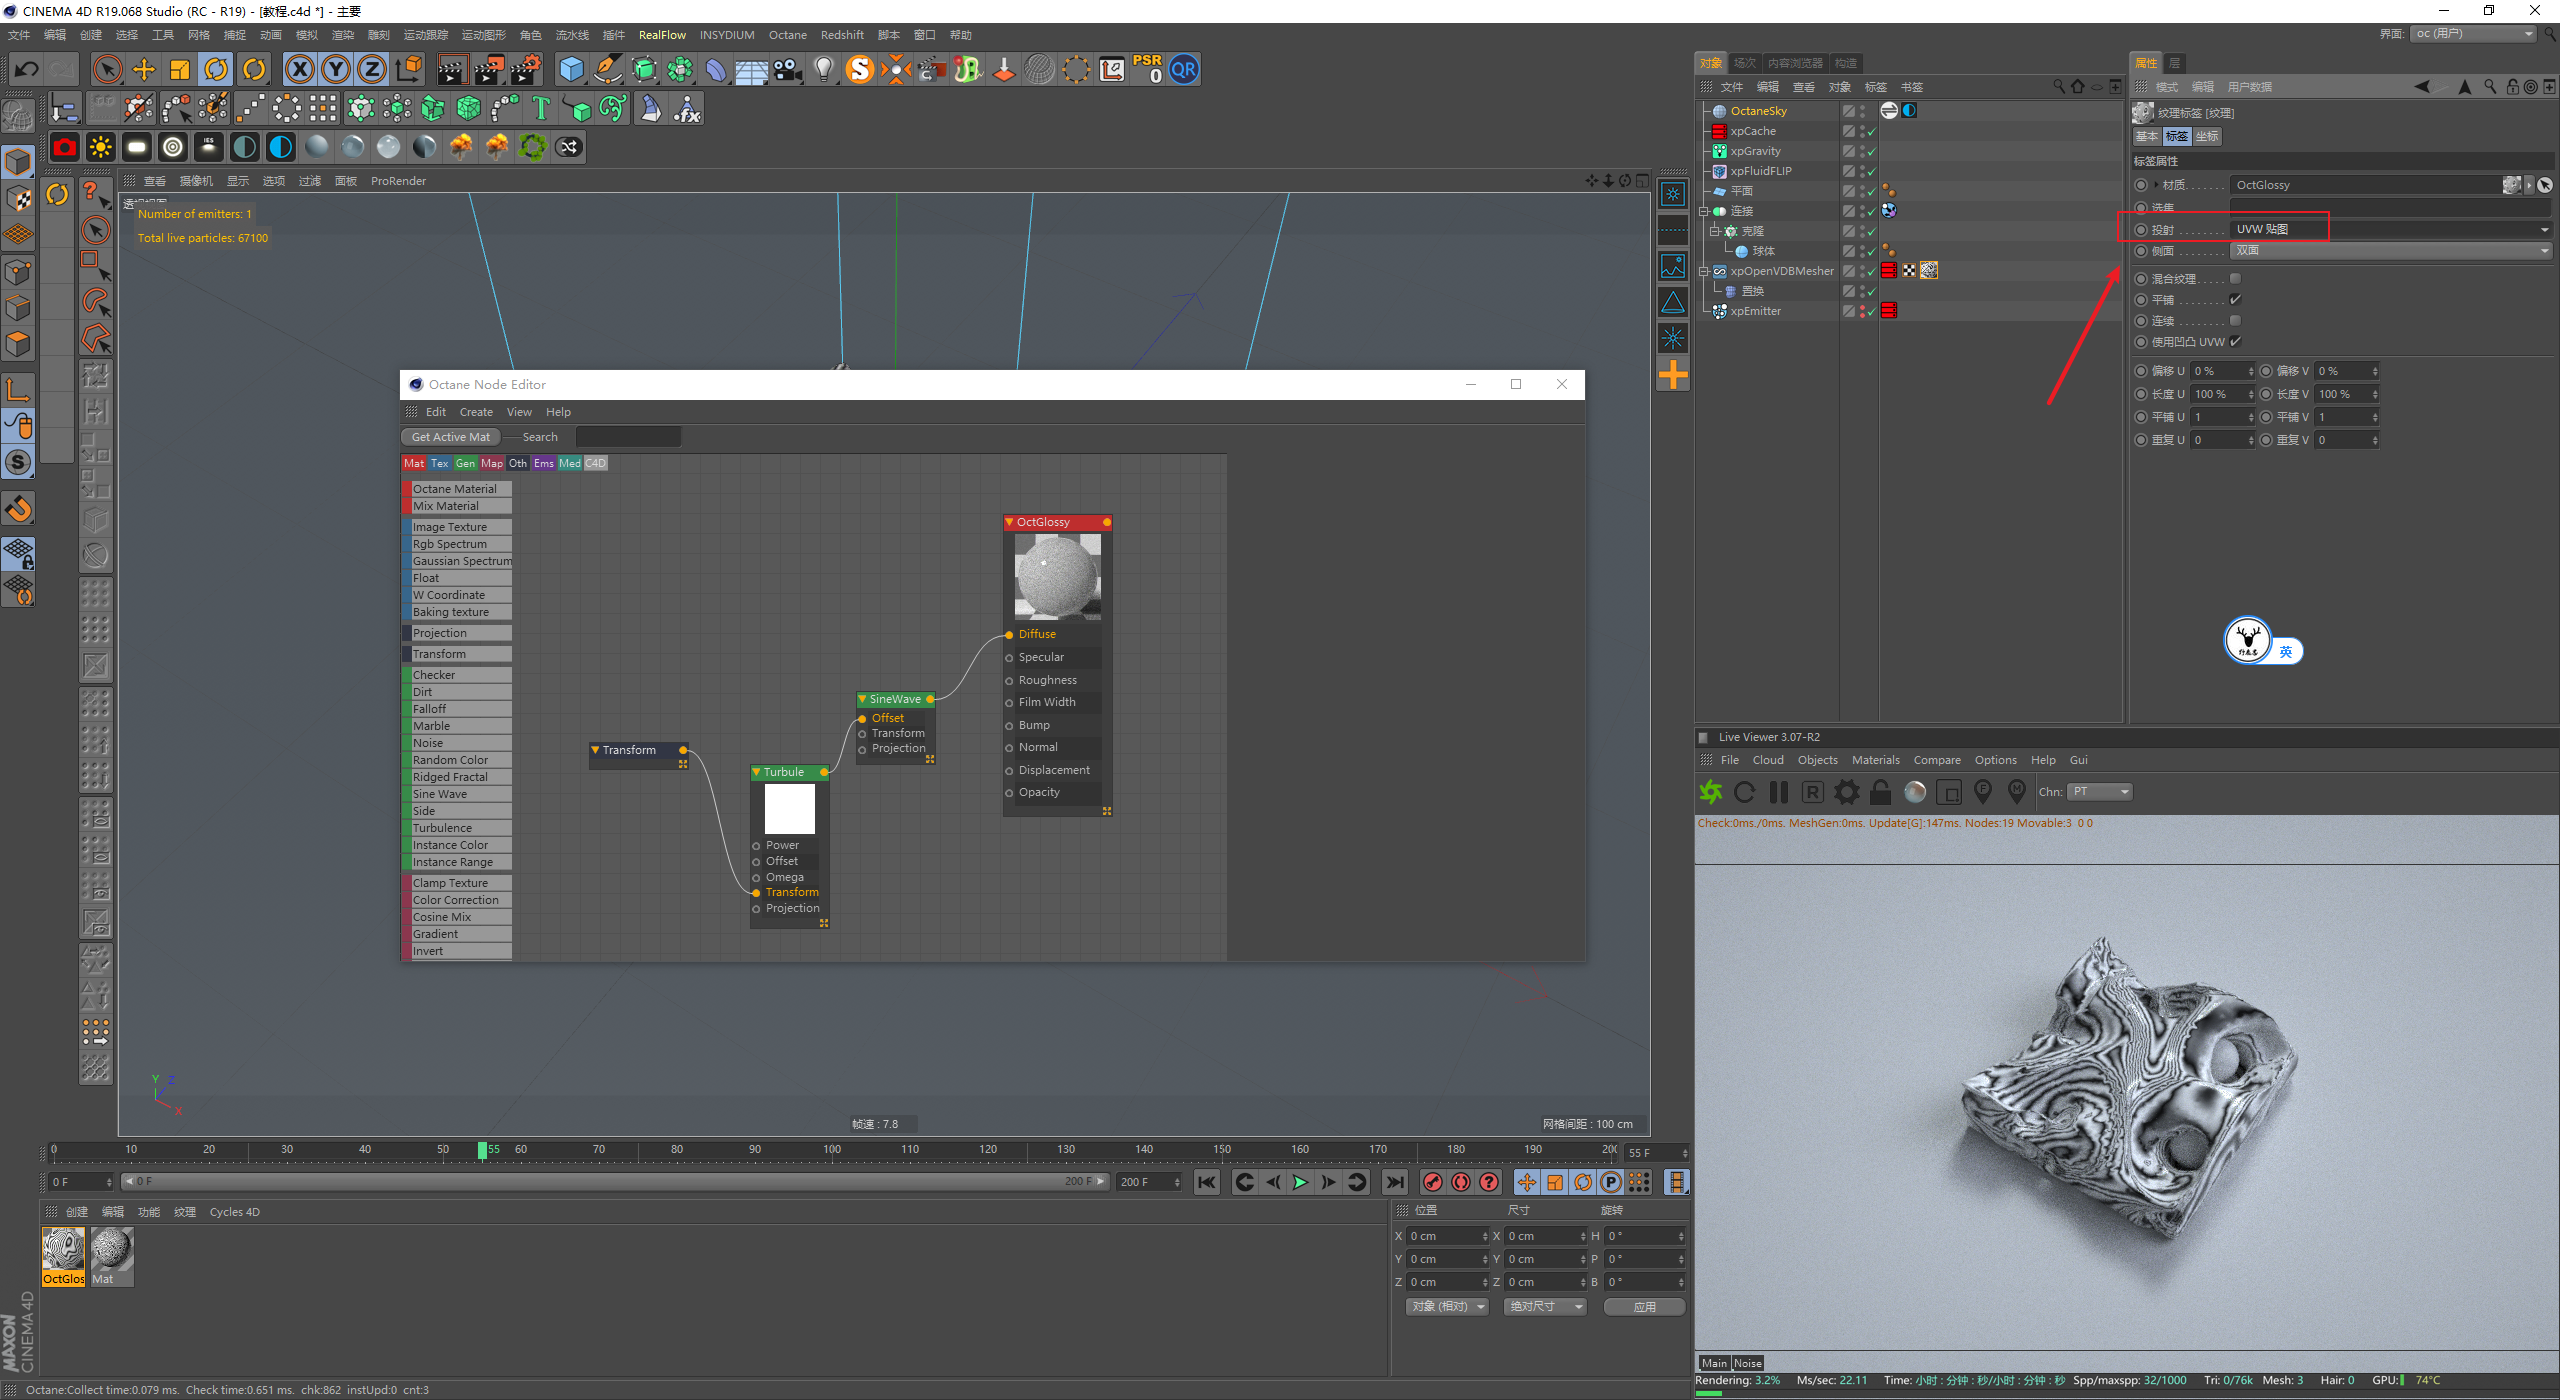This screenshot has height=1400, width=2560.
Task: Click Live Viewer render region icon
Action: 1949,792
